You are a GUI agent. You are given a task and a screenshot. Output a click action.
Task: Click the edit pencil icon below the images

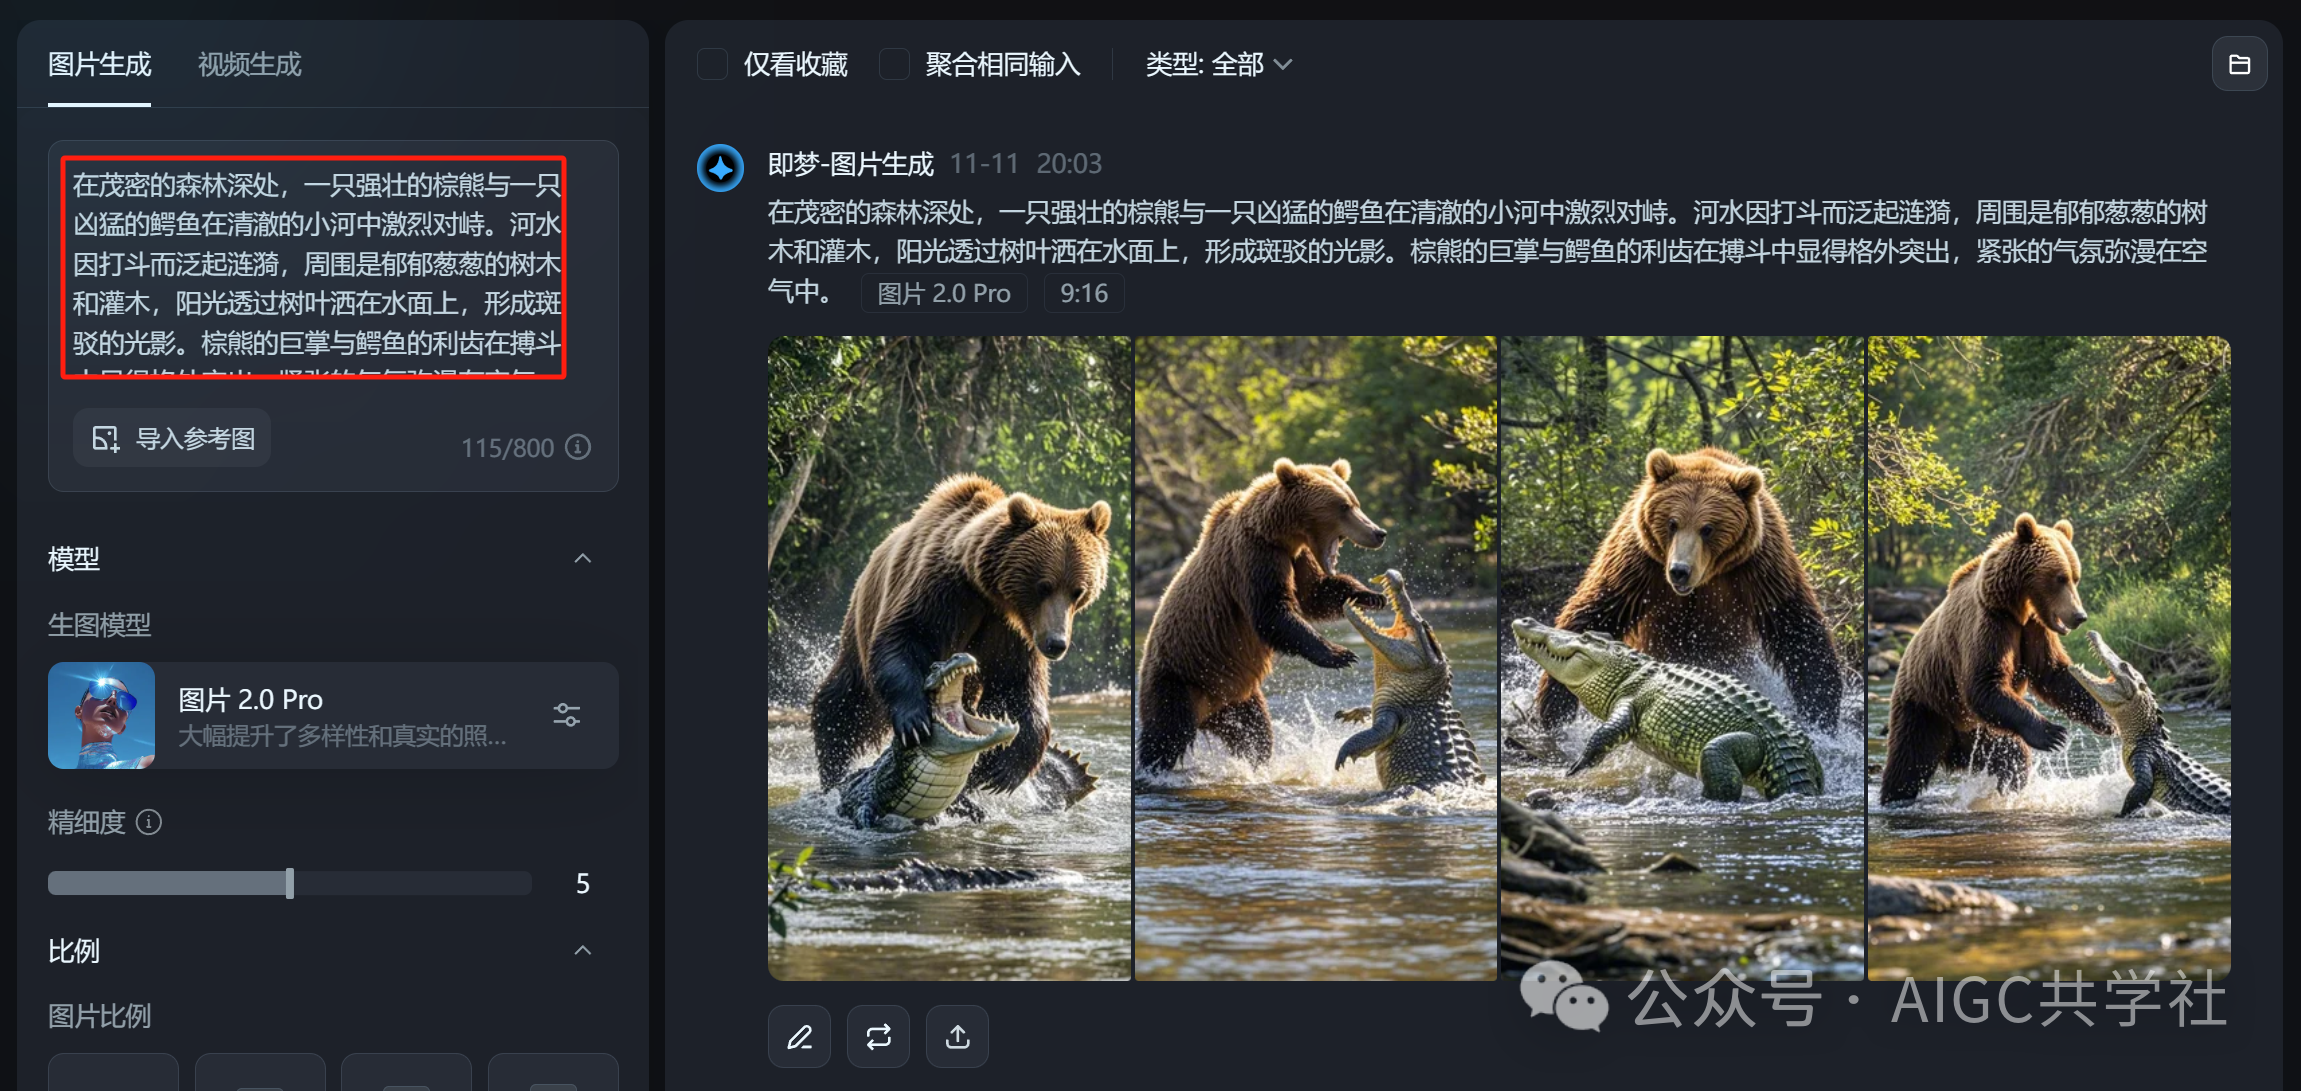(799, 1037)
